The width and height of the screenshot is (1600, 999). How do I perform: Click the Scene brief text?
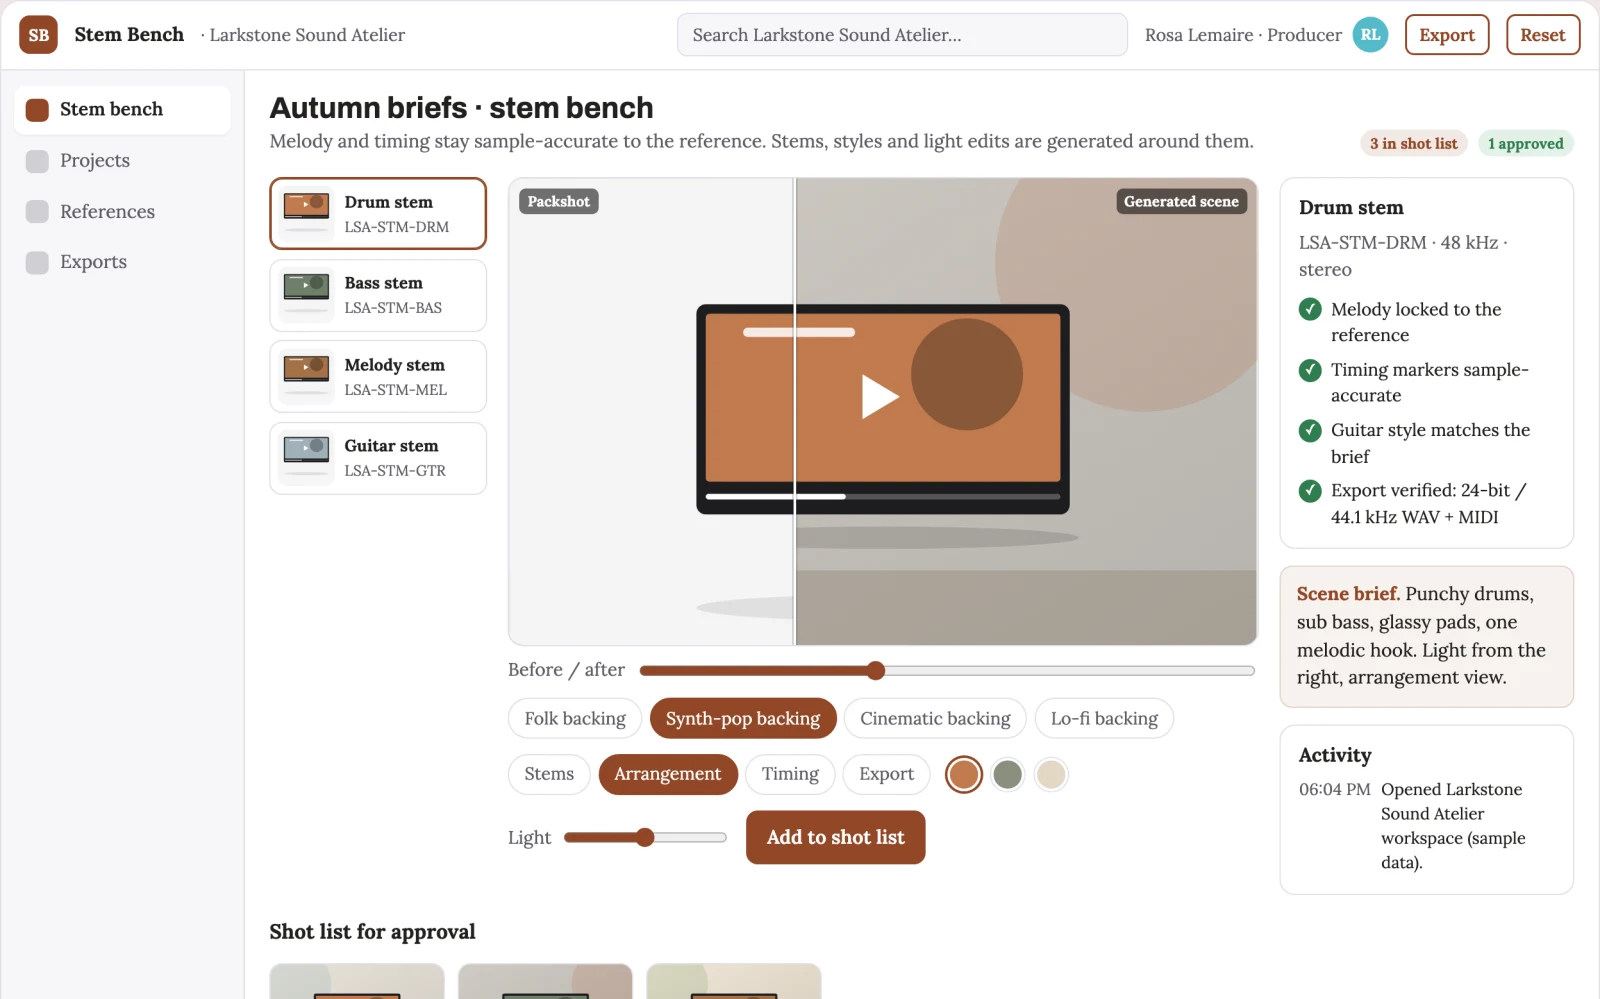pos(1427,636)
